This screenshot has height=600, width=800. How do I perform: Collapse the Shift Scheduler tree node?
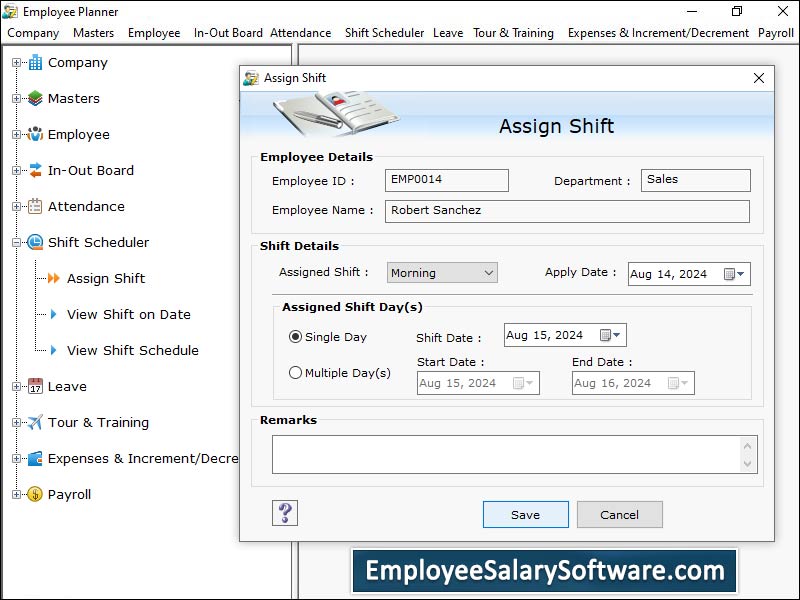tap(16, 242)
